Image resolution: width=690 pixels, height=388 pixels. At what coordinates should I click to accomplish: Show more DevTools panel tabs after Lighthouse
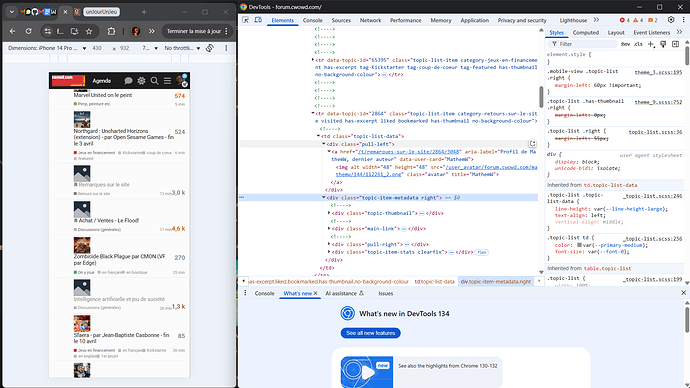[596, 20]
